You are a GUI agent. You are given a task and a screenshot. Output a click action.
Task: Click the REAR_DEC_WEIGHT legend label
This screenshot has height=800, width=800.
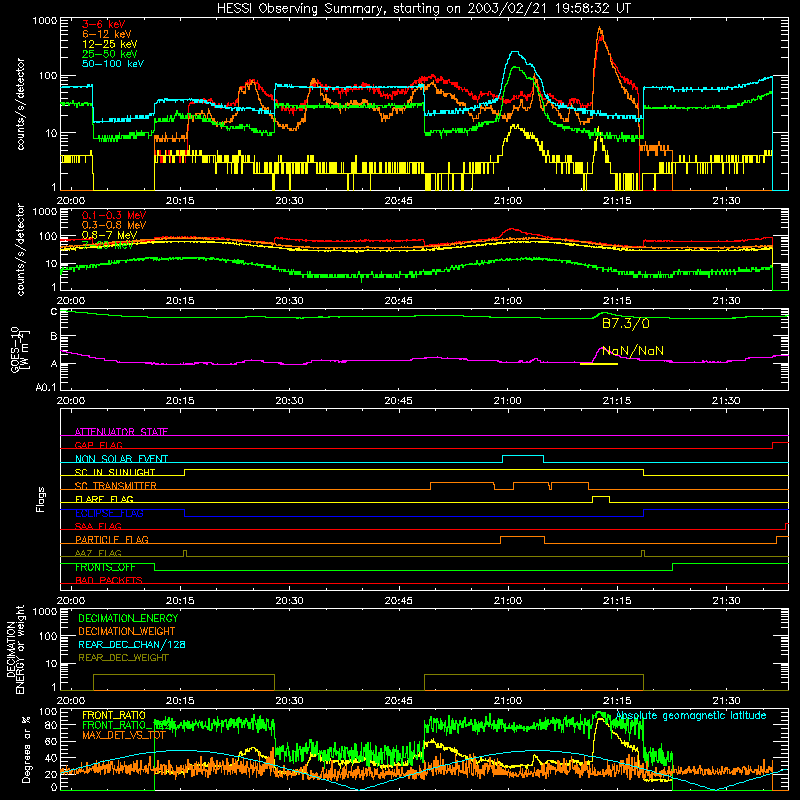(123, 658)
